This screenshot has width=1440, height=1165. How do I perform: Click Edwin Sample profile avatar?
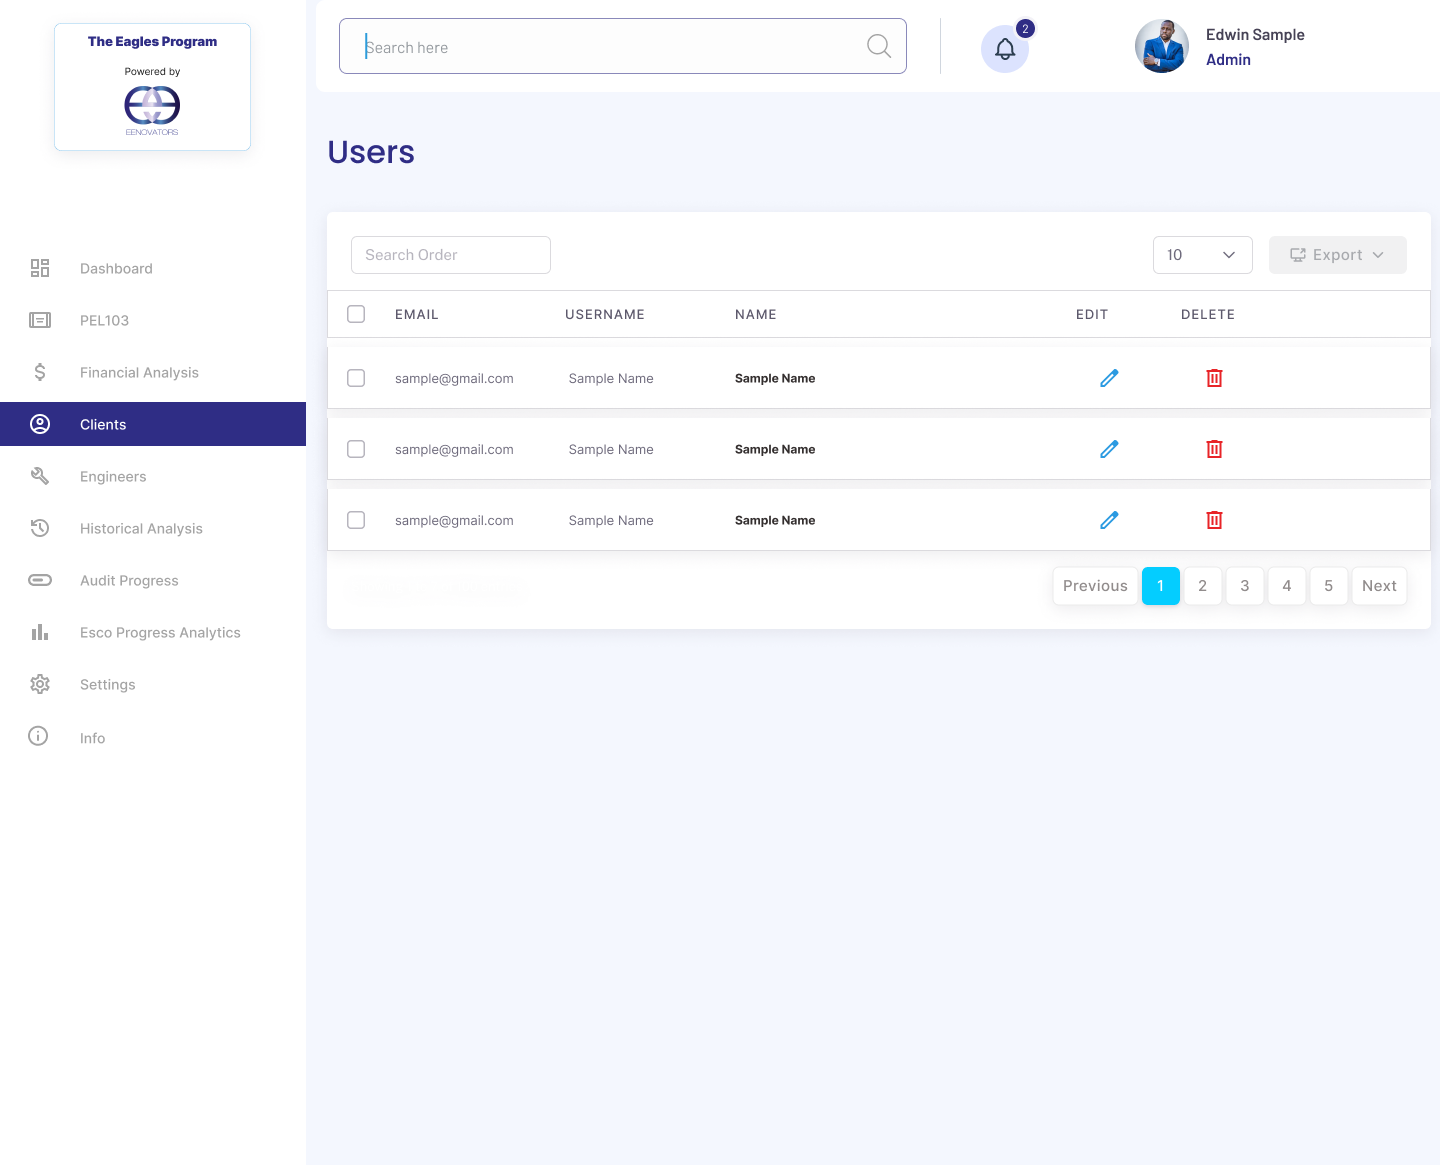pyautogui.click(x=1162, y=46)
